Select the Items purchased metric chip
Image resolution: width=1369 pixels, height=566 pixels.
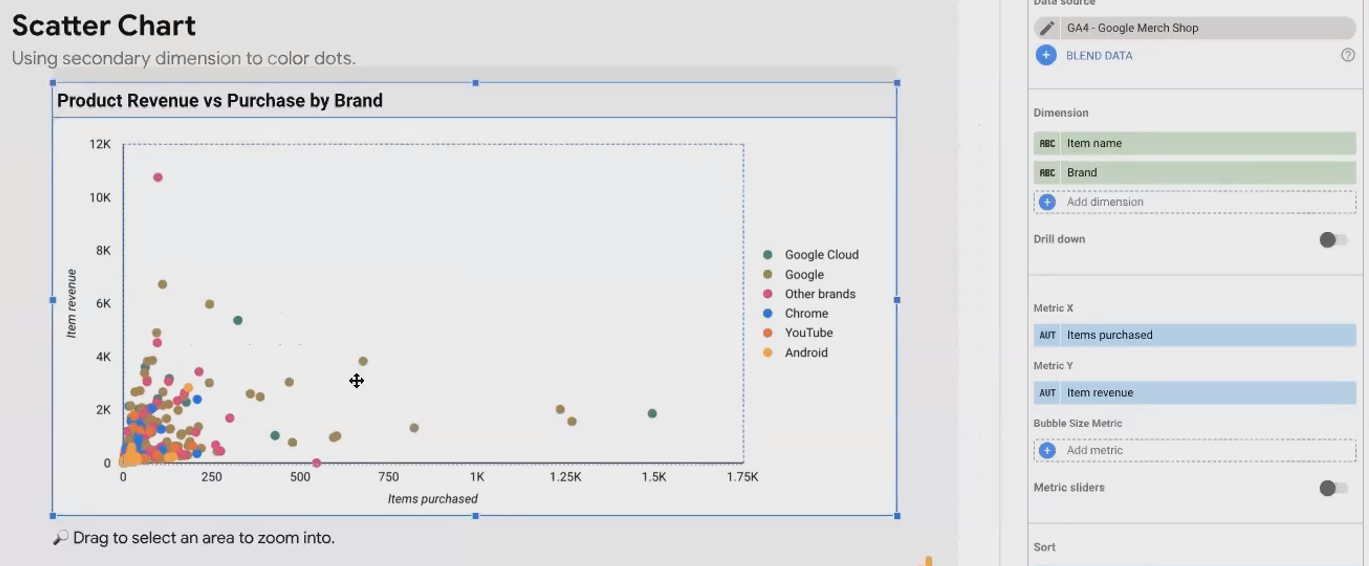point(1195,335)
